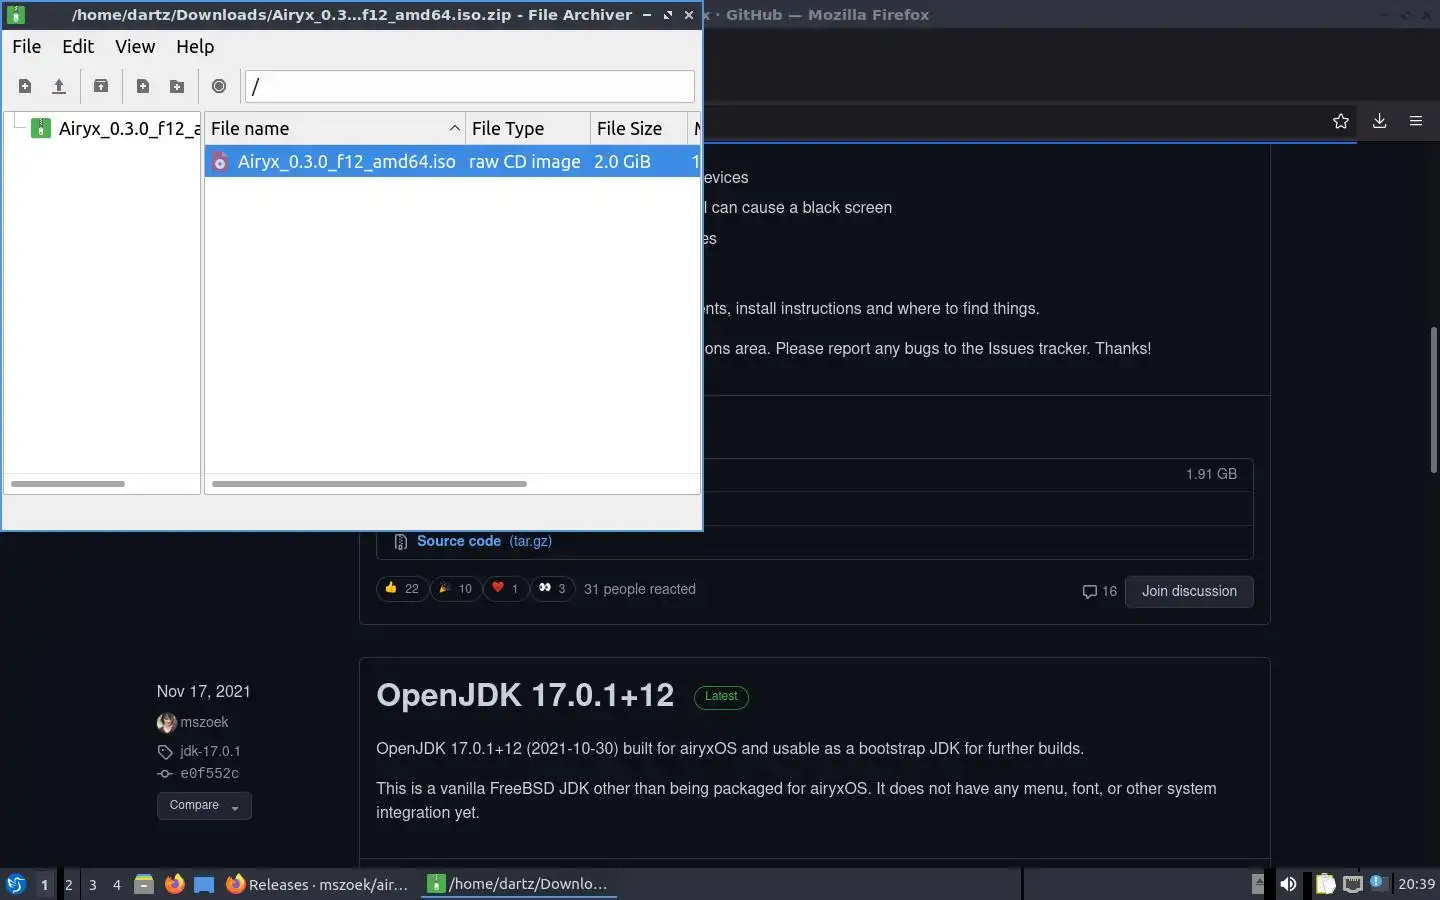This screenshot has height=900, width=1440.
Task: Click the 2.0 GiB size cell
Action: [x=622, y=161]
